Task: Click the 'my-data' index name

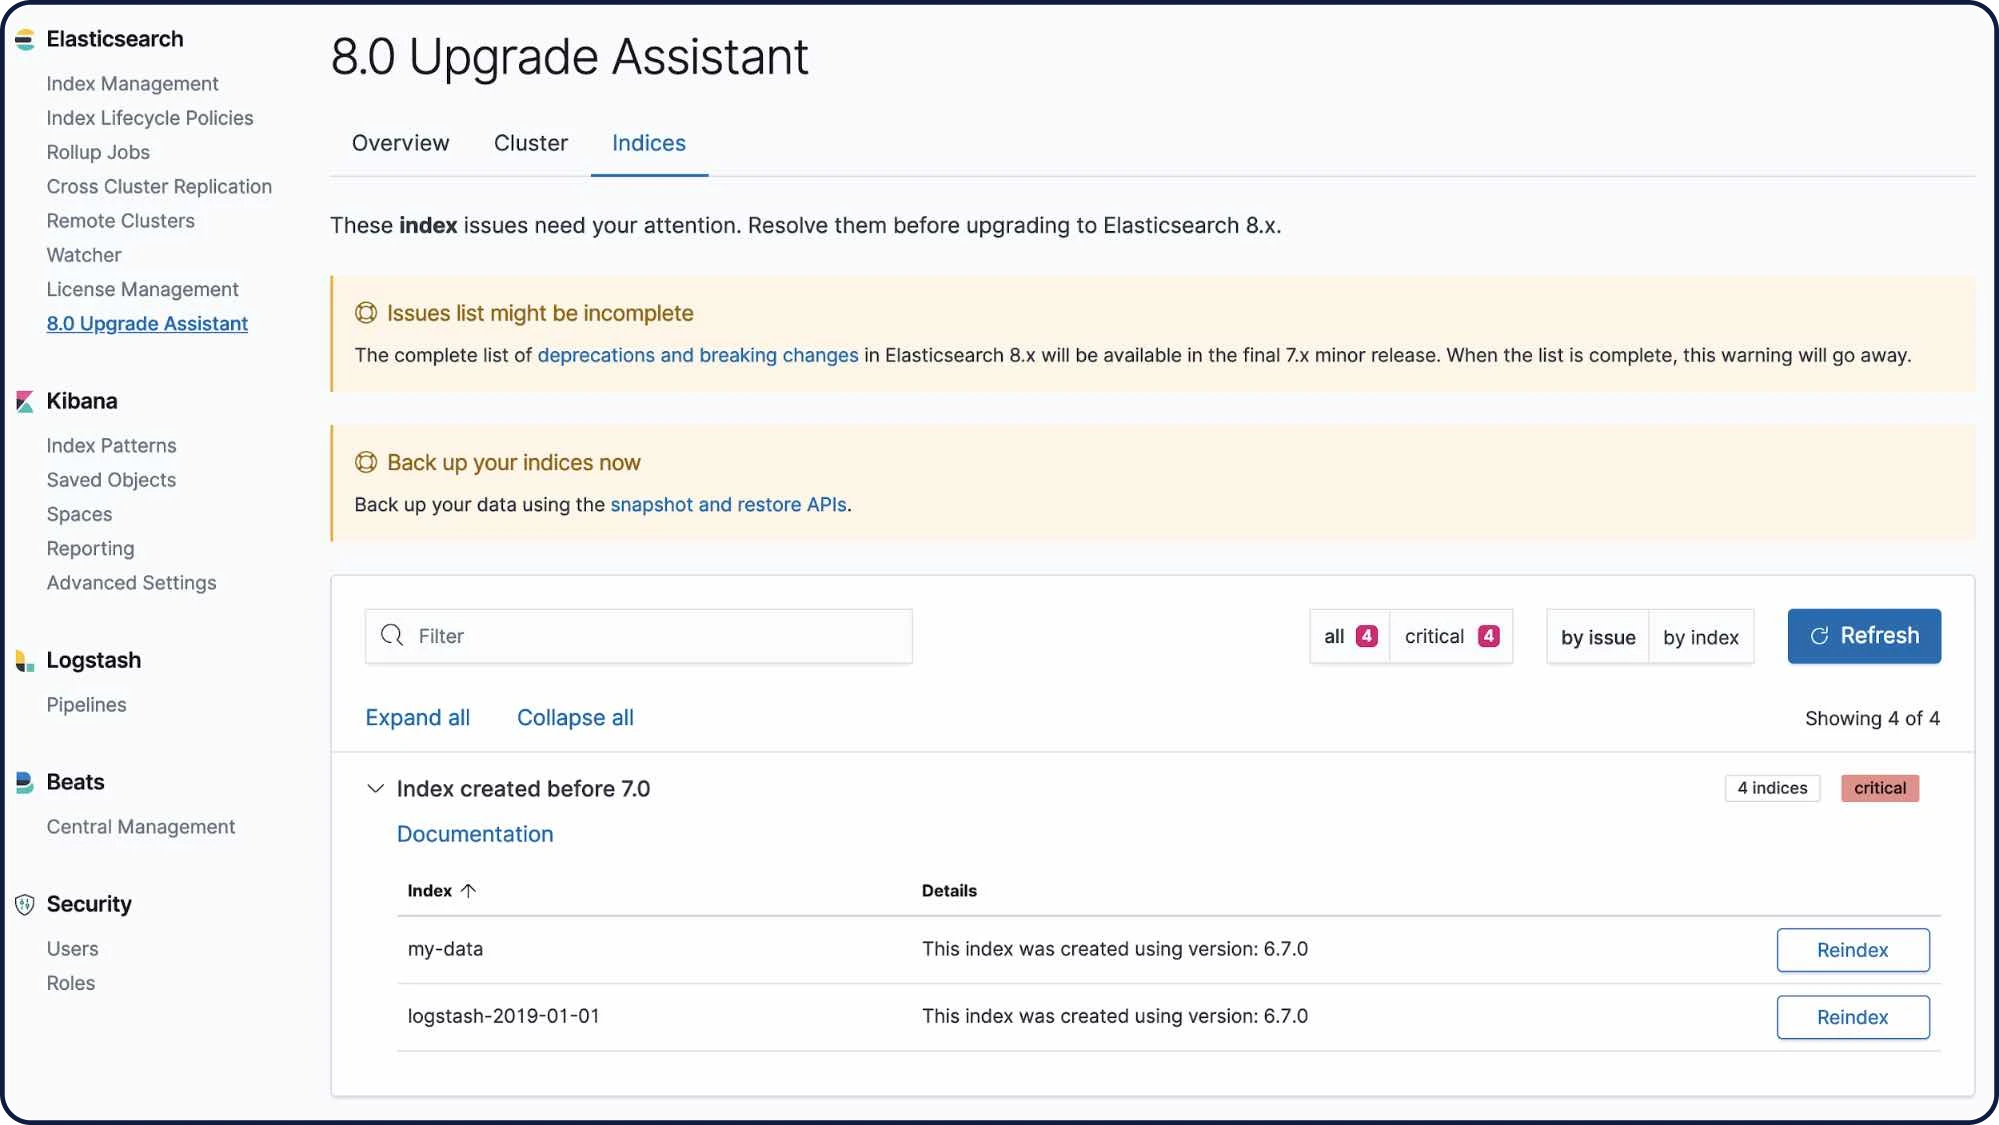Action: click(x=445, y=949)
